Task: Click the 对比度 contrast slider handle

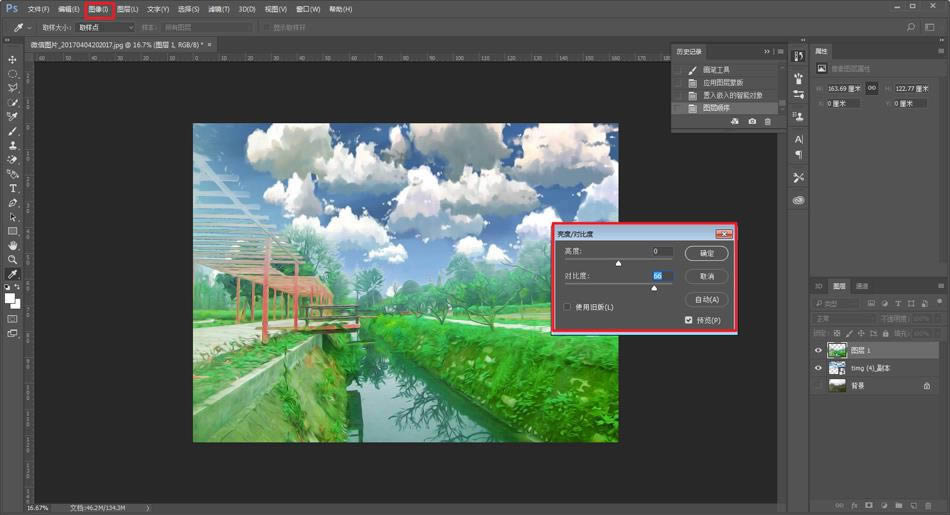Action: tap(654, 288)
